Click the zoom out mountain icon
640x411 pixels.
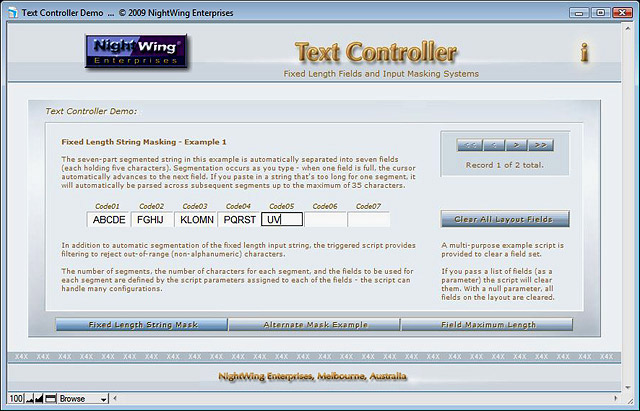pos(30,399)
